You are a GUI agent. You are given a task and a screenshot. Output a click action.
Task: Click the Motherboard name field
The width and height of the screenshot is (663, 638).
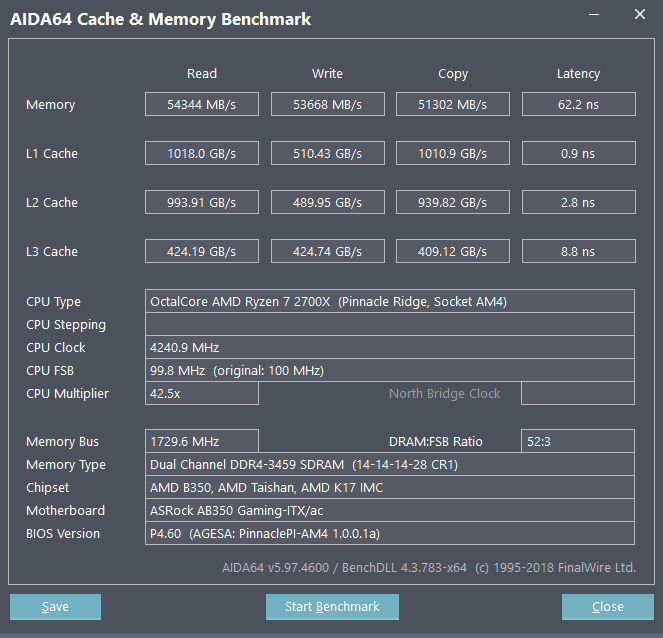pos(390,511)
